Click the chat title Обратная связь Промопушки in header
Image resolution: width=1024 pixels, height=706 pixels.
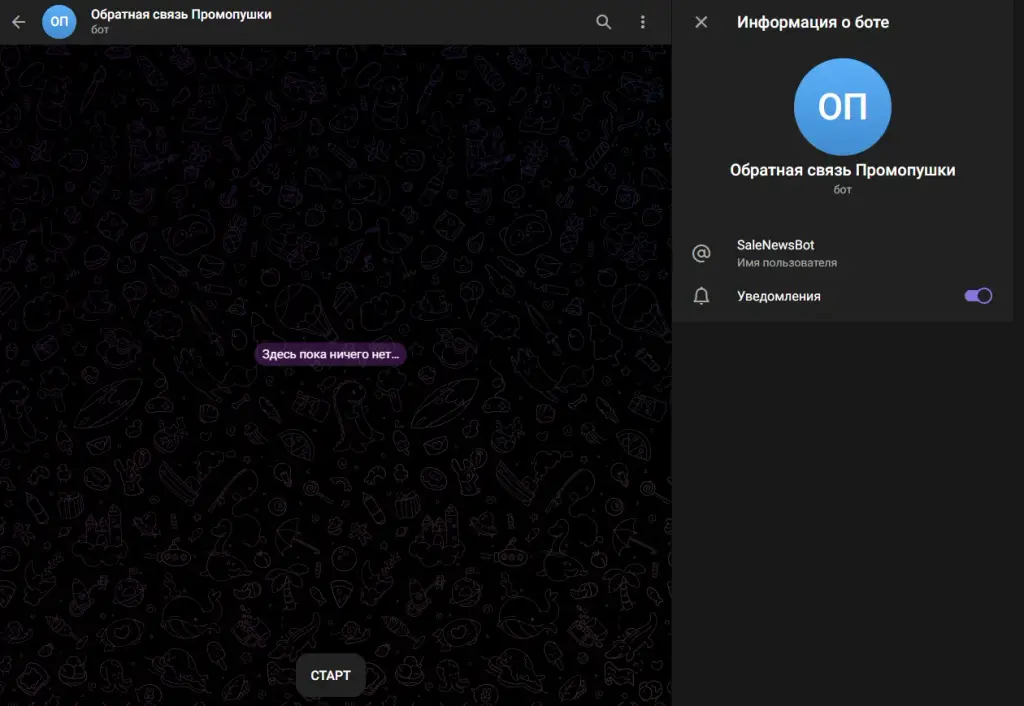(181, 14)
